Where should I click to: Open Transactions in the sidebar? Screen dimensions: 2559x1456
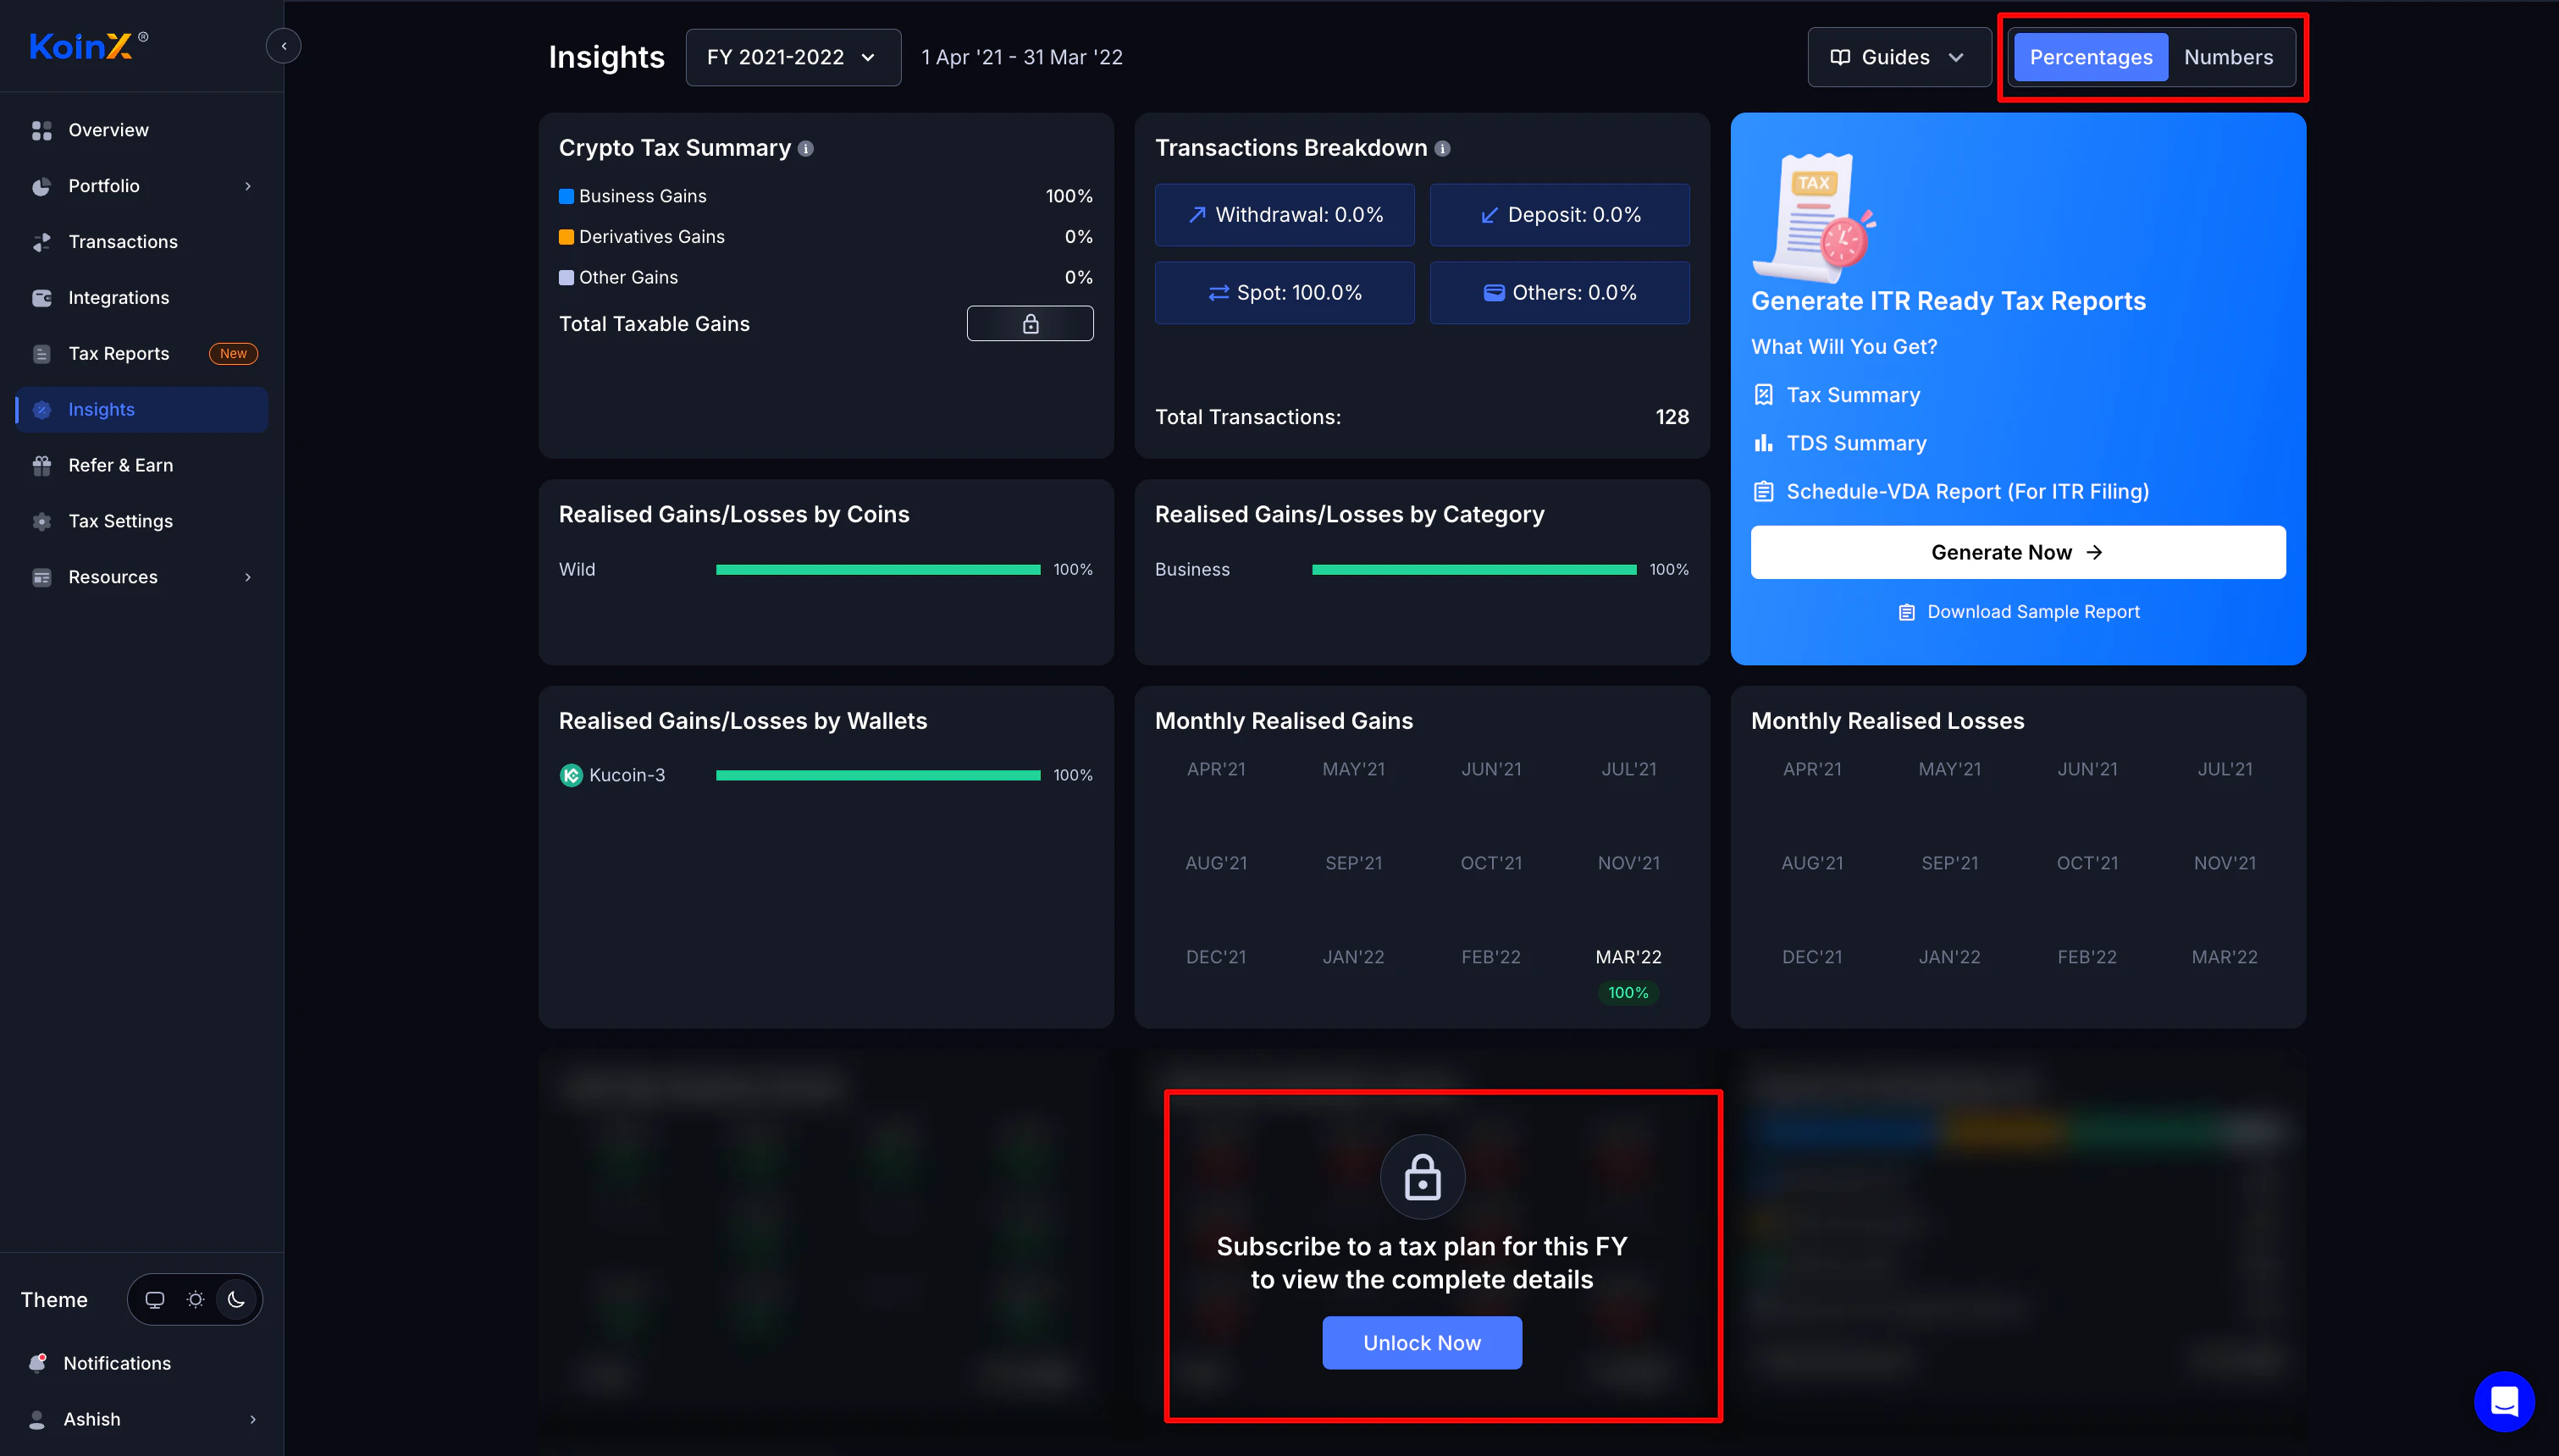(x=141, y=242)
